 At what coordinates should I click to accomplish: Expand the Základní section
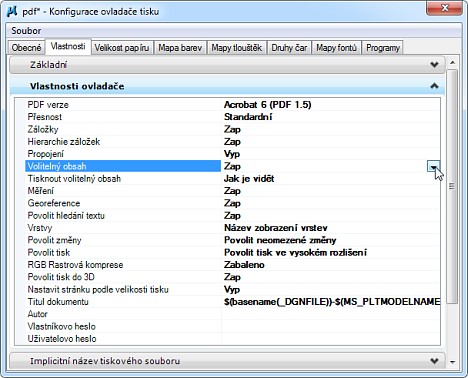tap(227, 65)
